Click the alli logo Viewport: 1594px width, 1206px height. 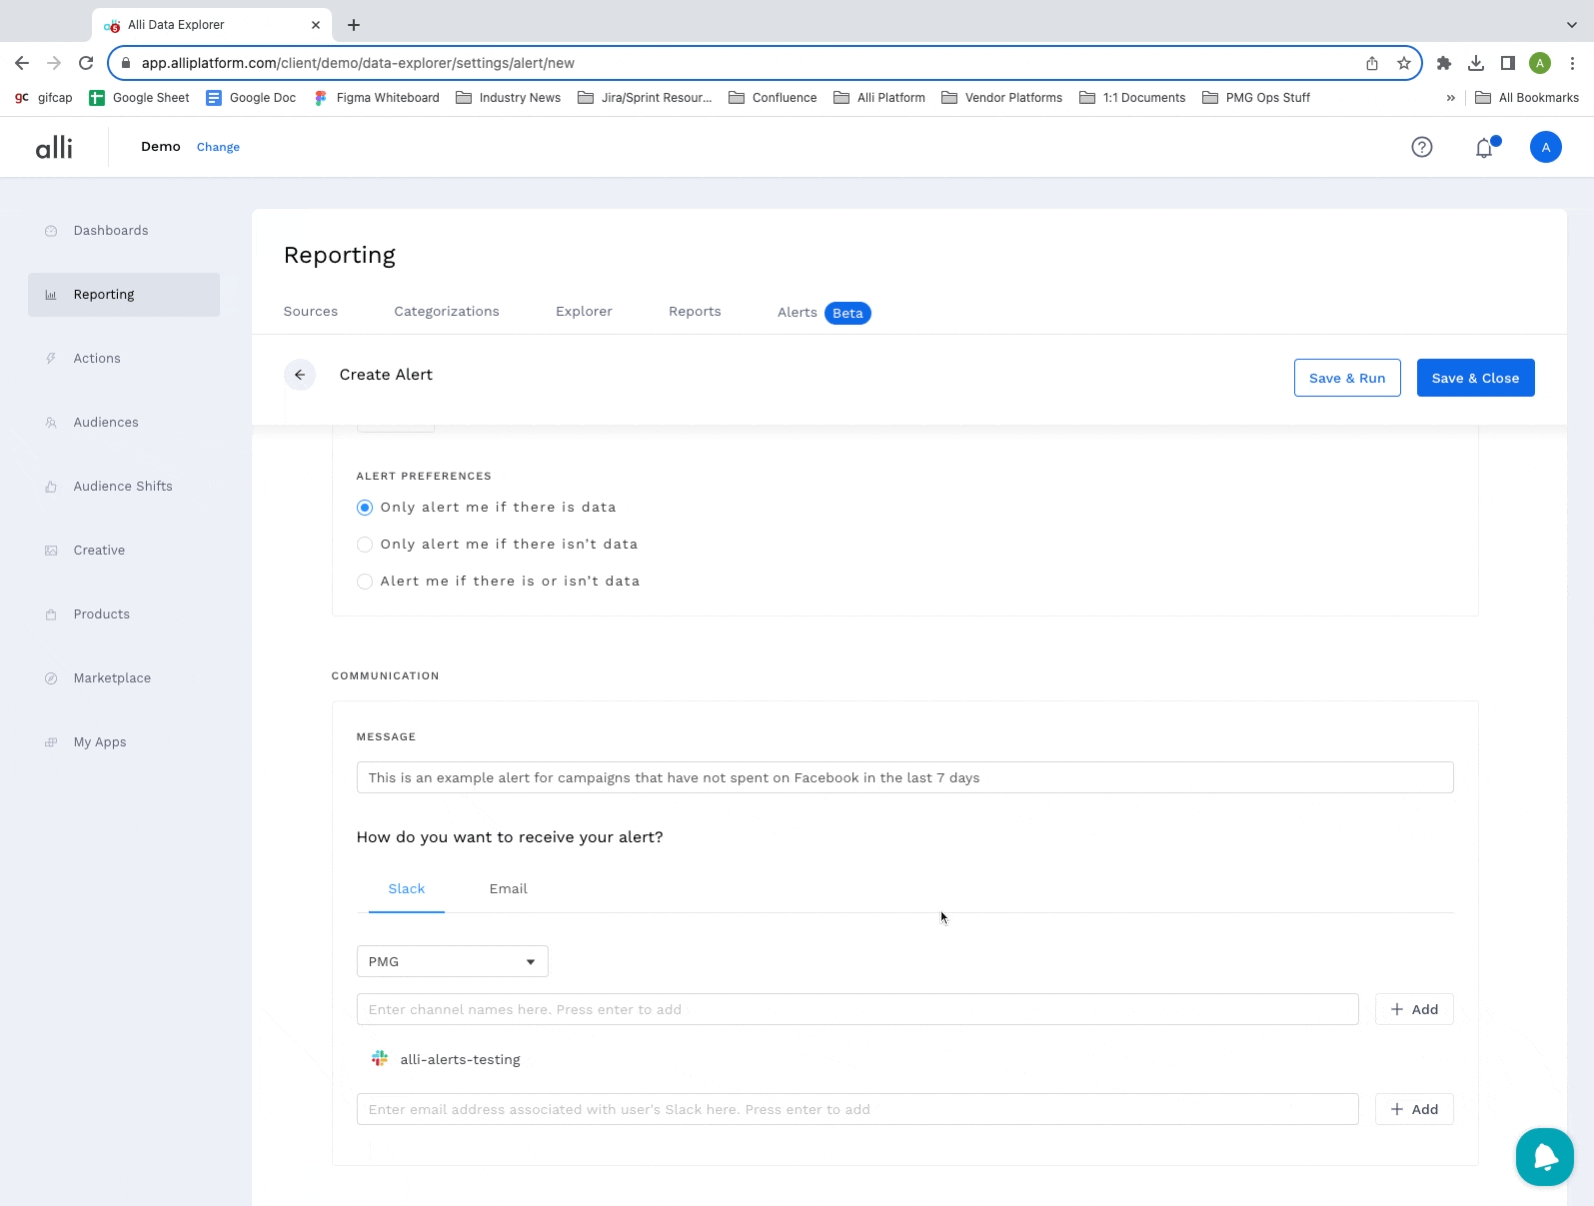click(54, 147)
